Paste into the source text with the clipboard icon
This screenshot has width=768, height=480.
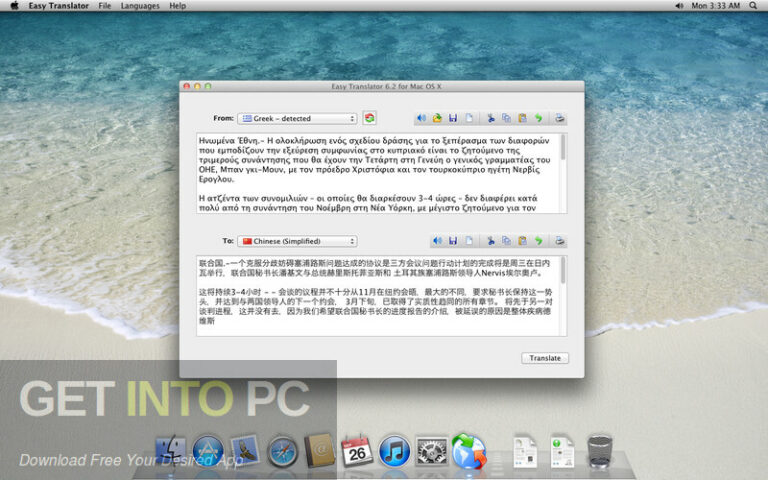pyautogui.click(x=523, y=118)
